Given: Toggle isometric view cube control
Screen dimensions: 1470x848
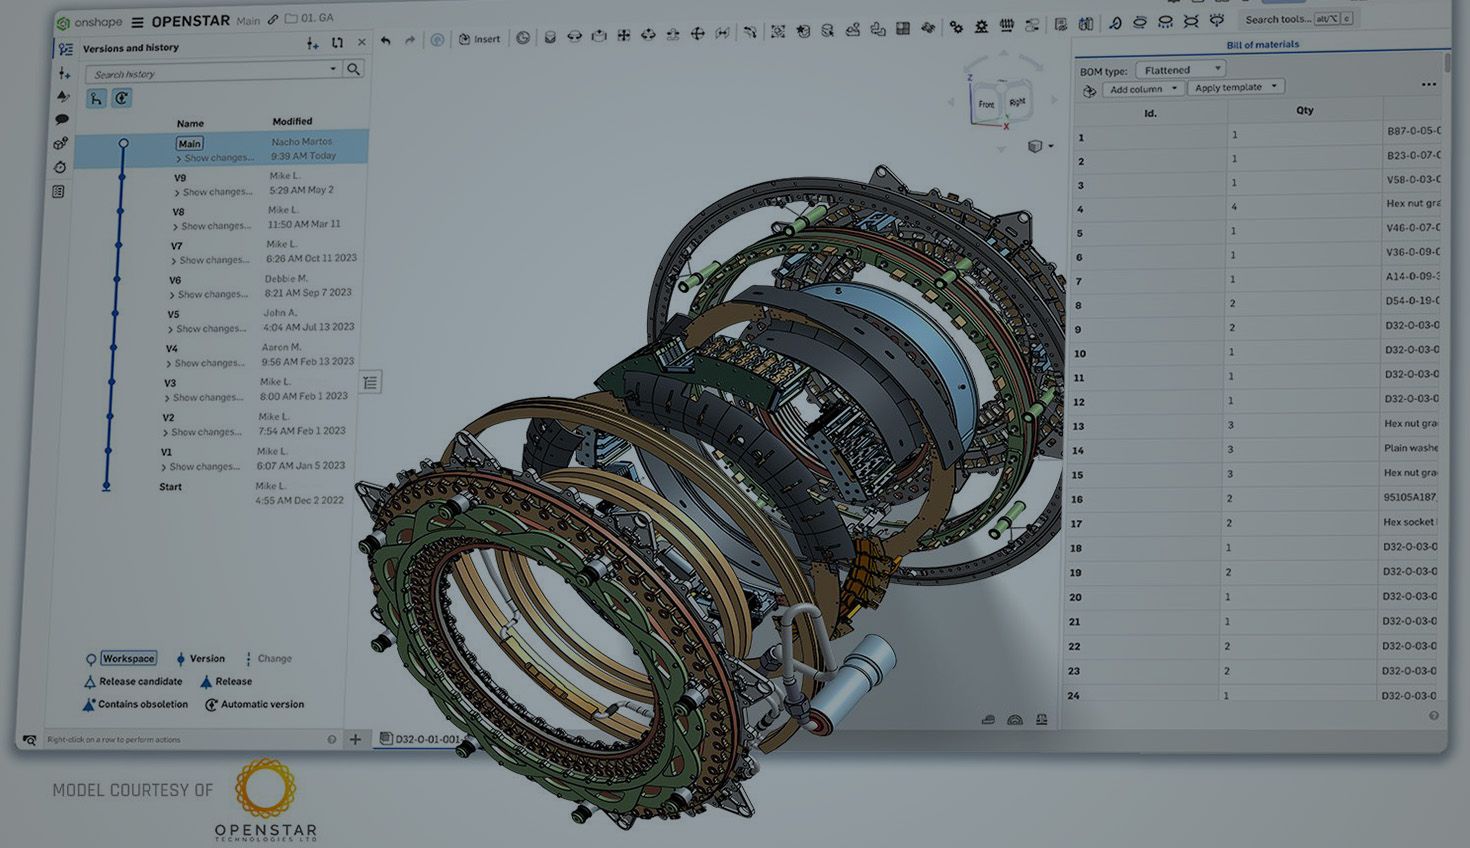Looking at the screenshot, I should pos(1037,145).
